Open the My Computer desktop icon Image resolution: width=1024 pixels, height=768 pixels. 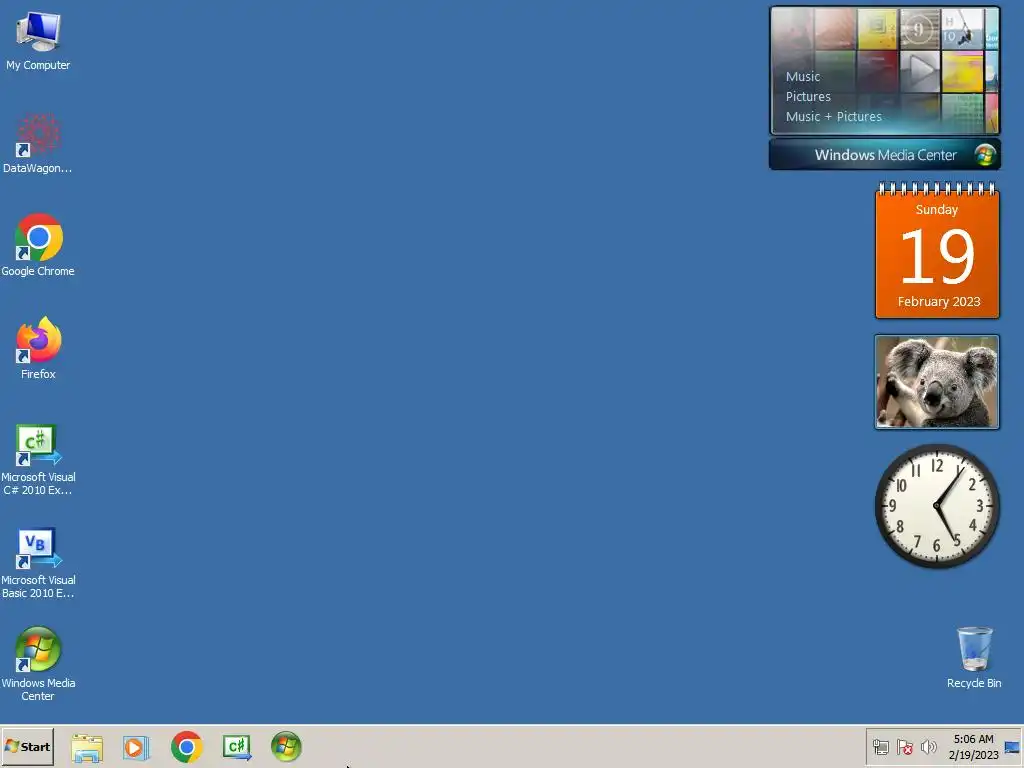(x=38, y=40)
